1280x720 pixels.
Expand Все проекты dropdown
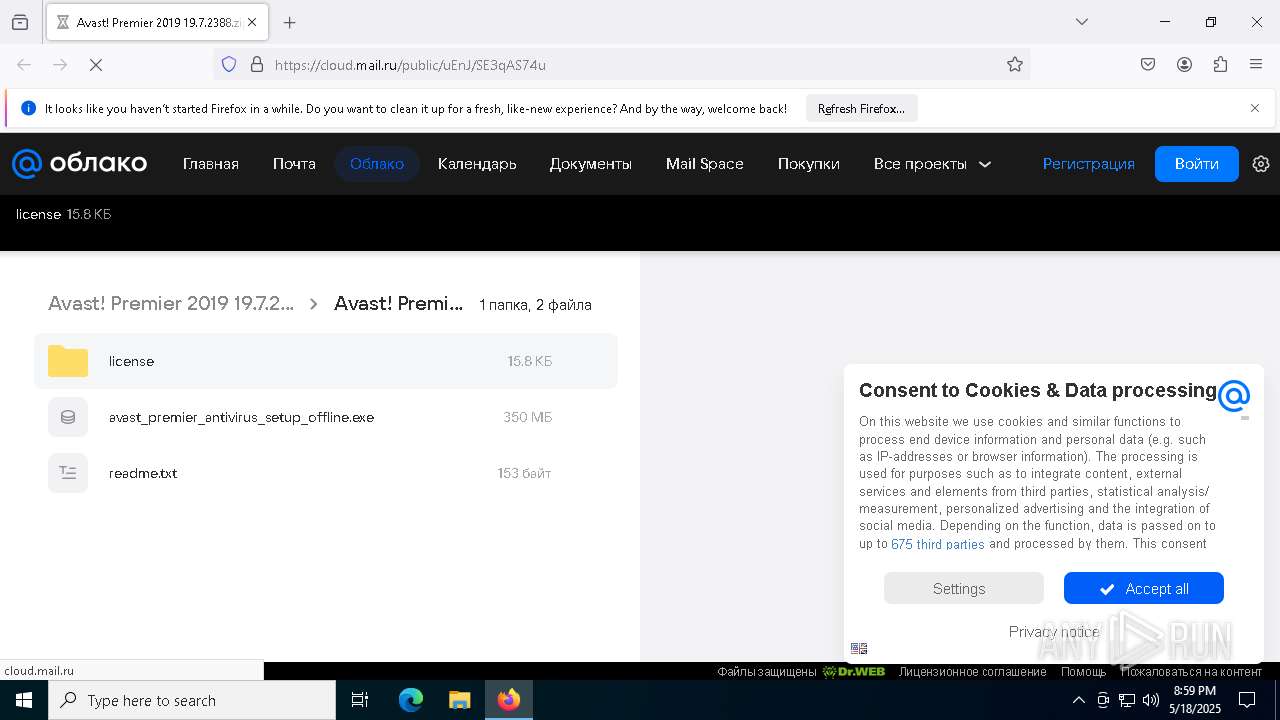pos(932,164)
